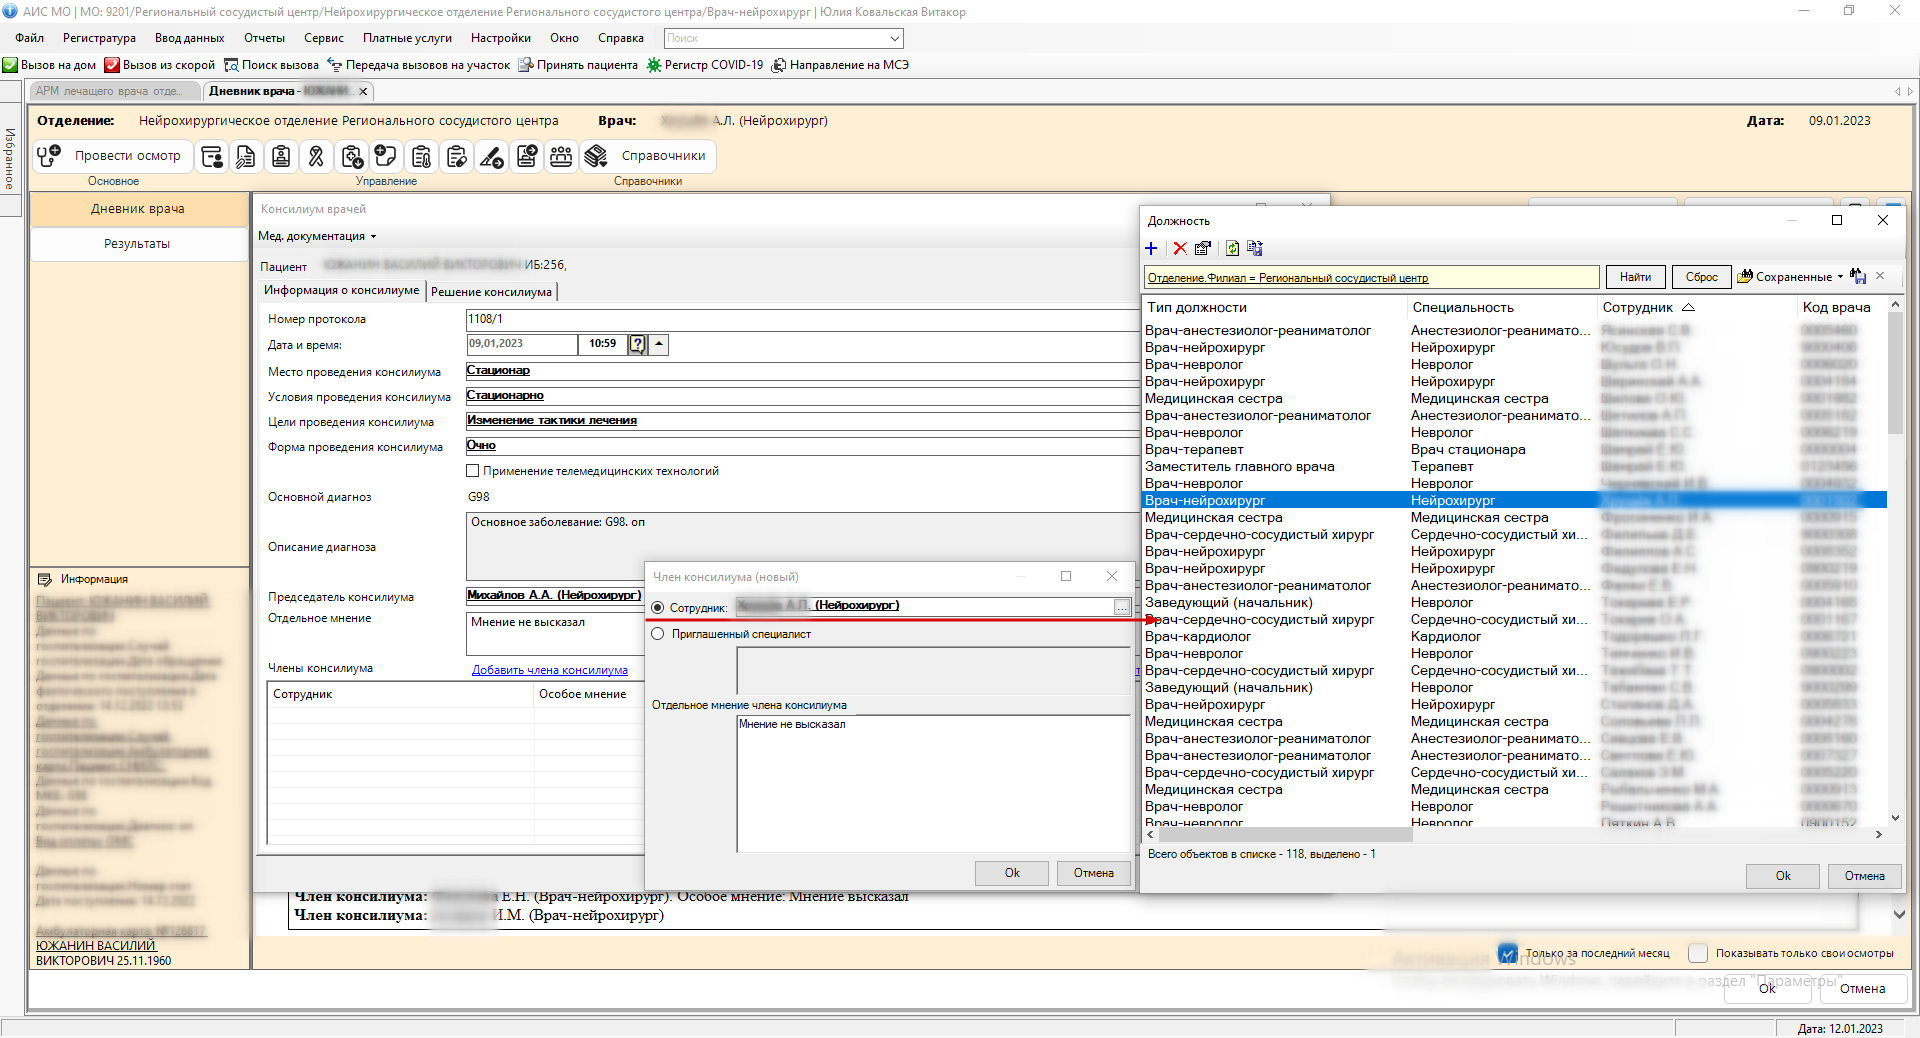Click 'Поиск вызова' toolbar item
Screen dimensions: 1920x1038
pyautogui.click(x=271, y=65)
